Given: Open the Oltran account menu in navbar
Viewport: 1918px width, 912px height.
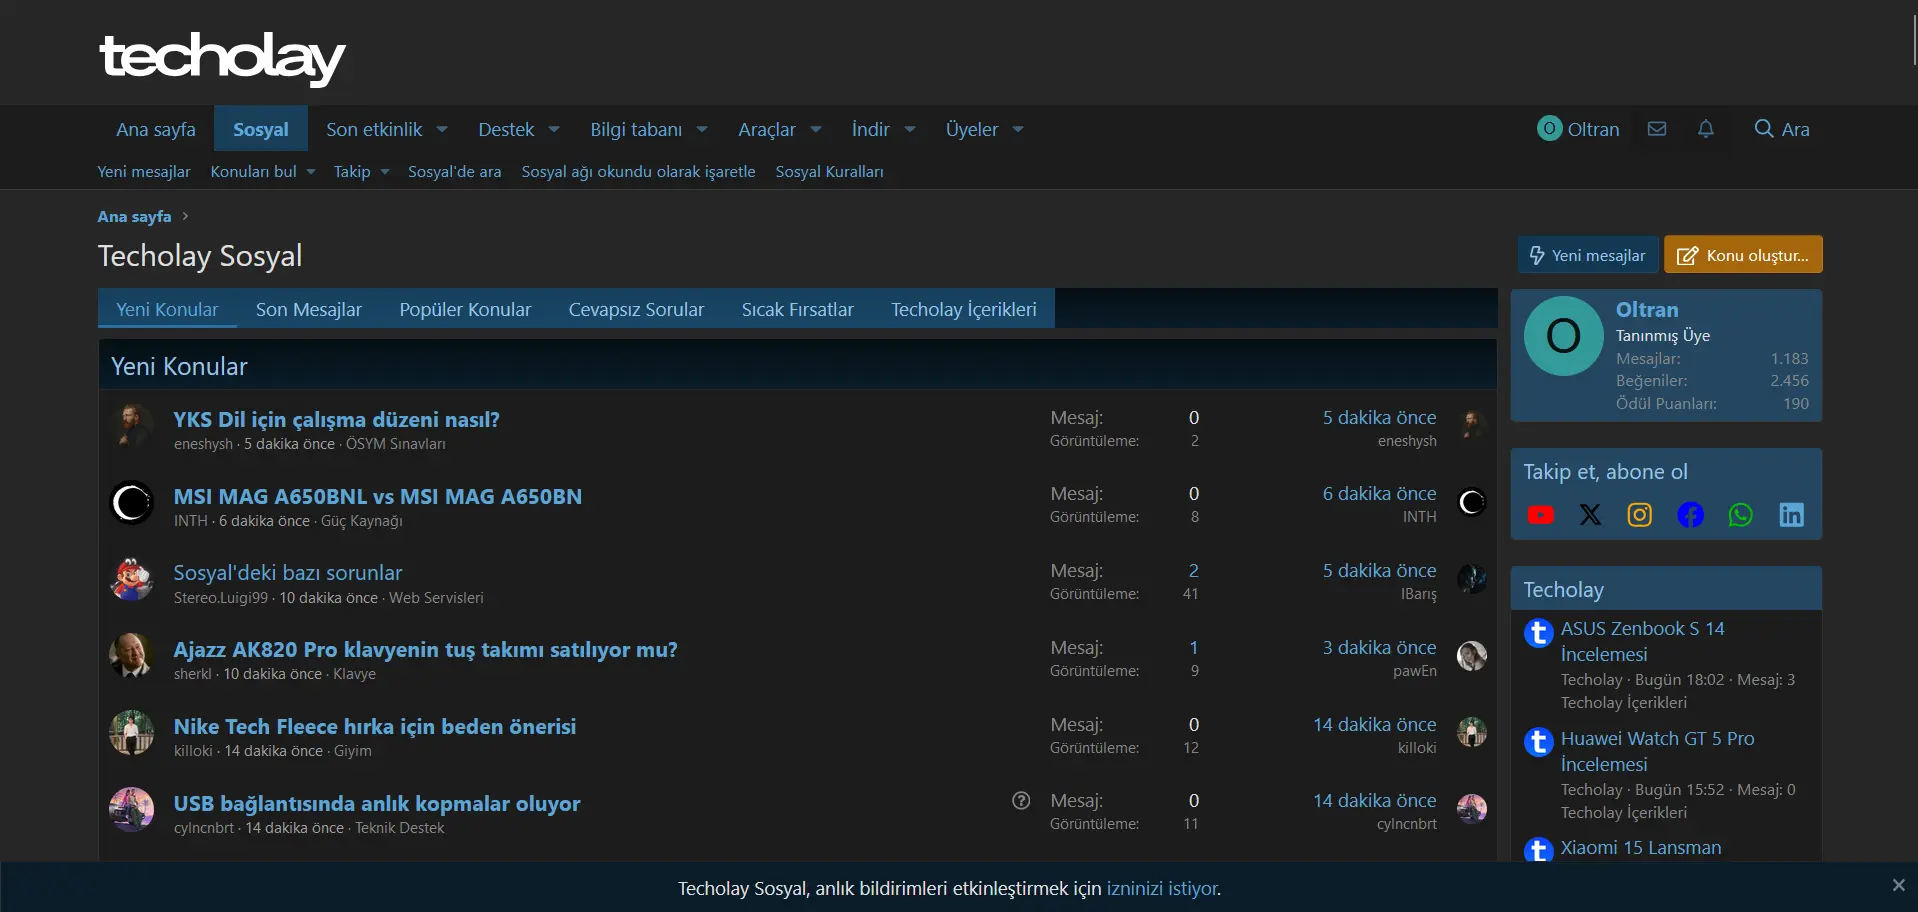Looking at the screenshot, I should pyautogui.click(x=1579, y=129).
